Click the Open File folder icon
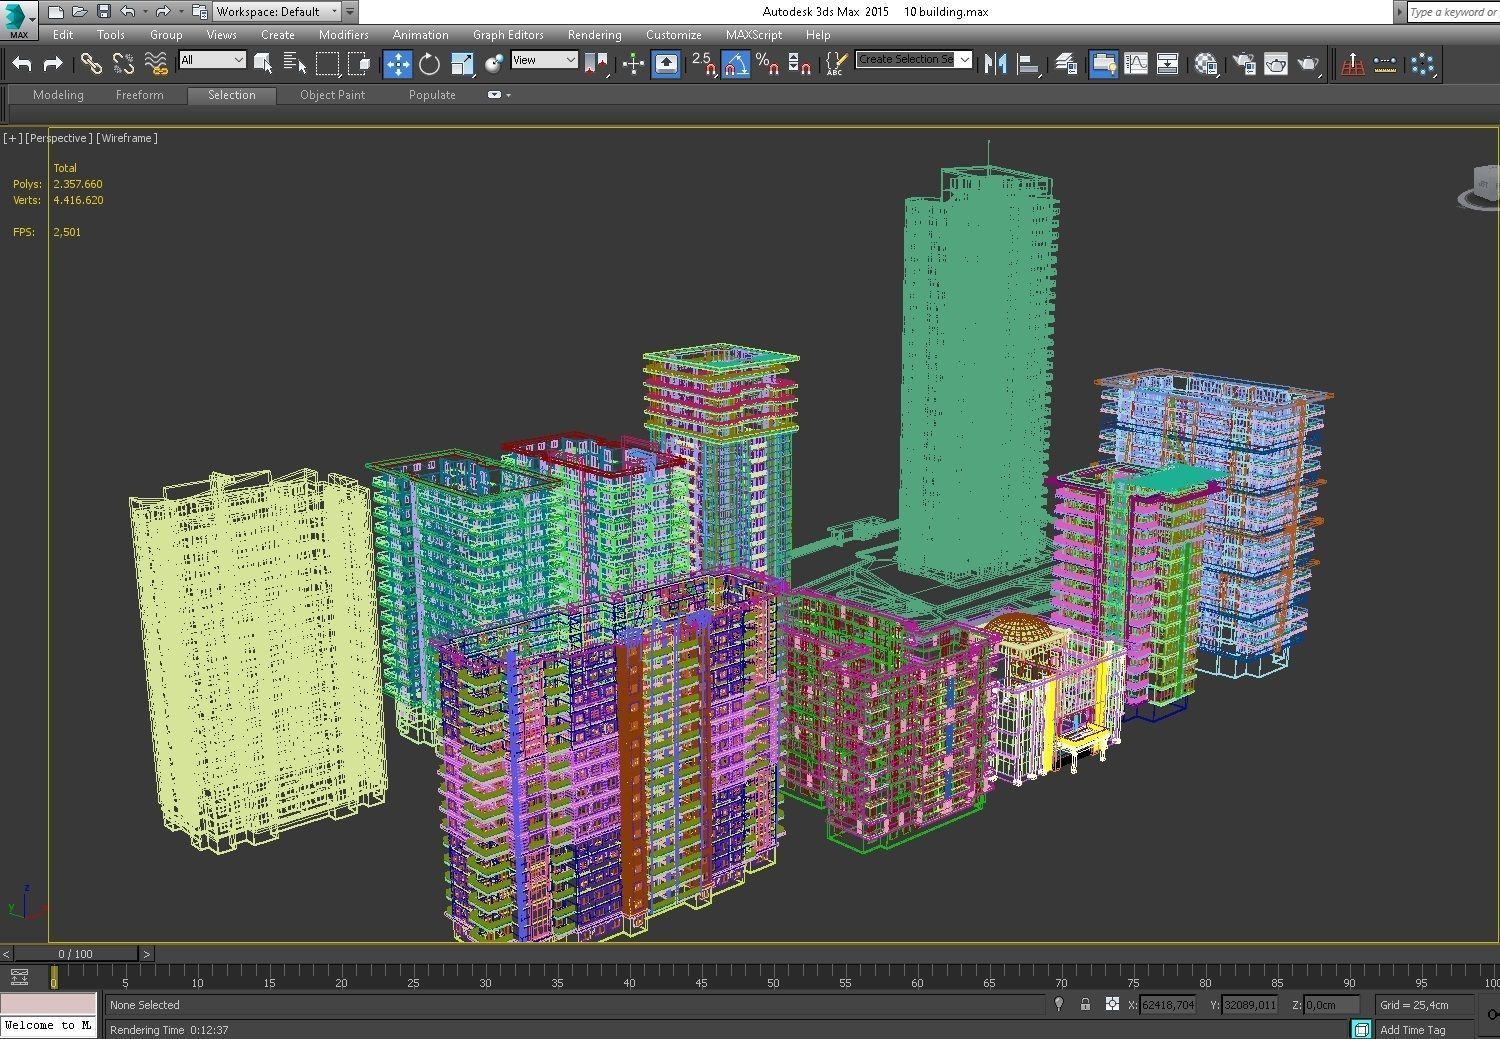 pos(79,12)
